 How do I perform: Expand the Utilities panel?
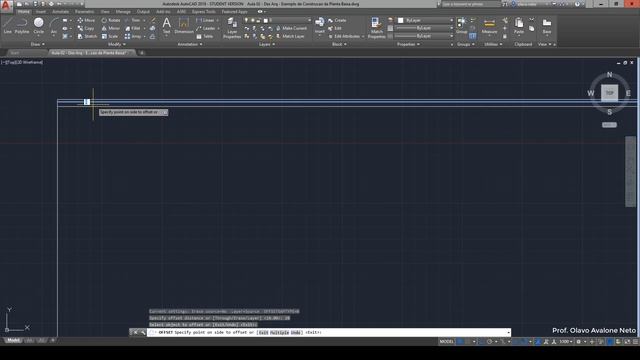493,44
